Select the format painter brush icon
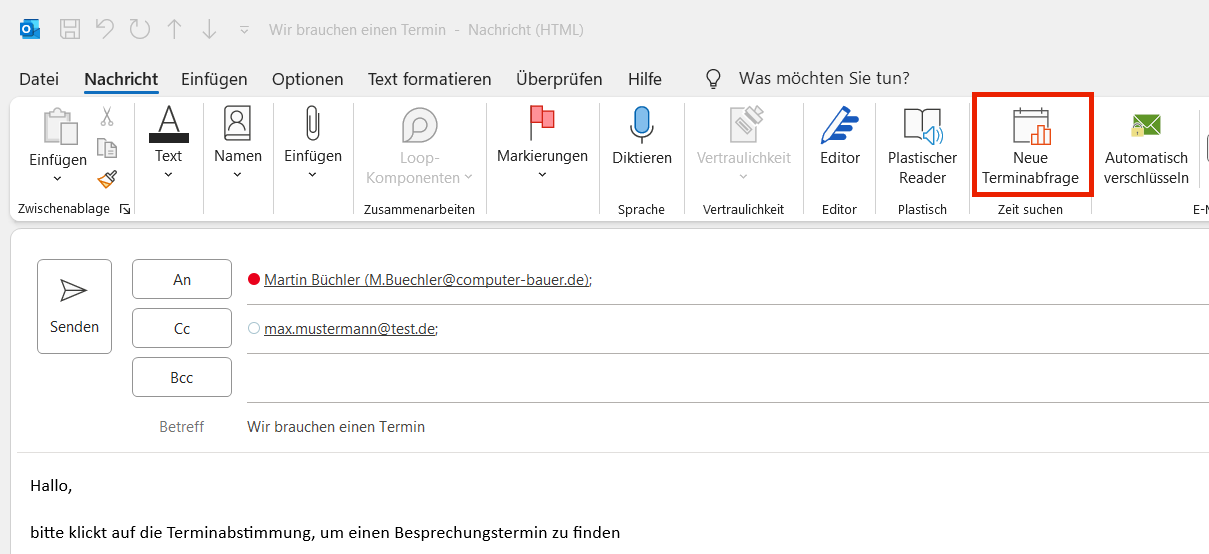This screenshot has width=1209, height=554. pyautogui.click(x=107, y=179)
